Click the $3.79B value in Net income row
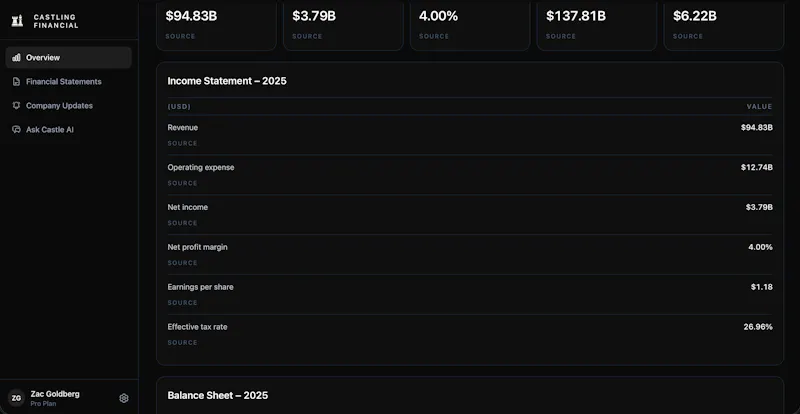This screenshot has height=414, width=800. click(x=759, y=207)
